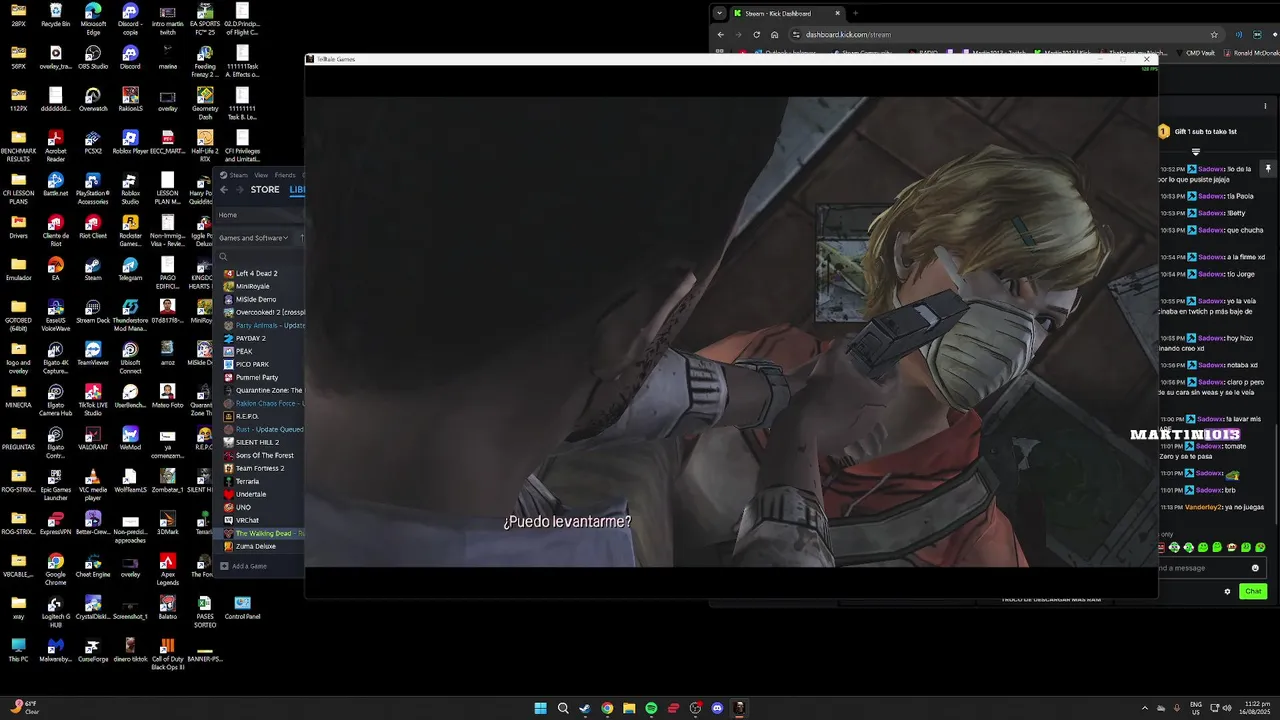Viewport: 1280px width, 720px height.
Task: Open the Telegram desktop shortcut
Action: [x=130, y=269]
